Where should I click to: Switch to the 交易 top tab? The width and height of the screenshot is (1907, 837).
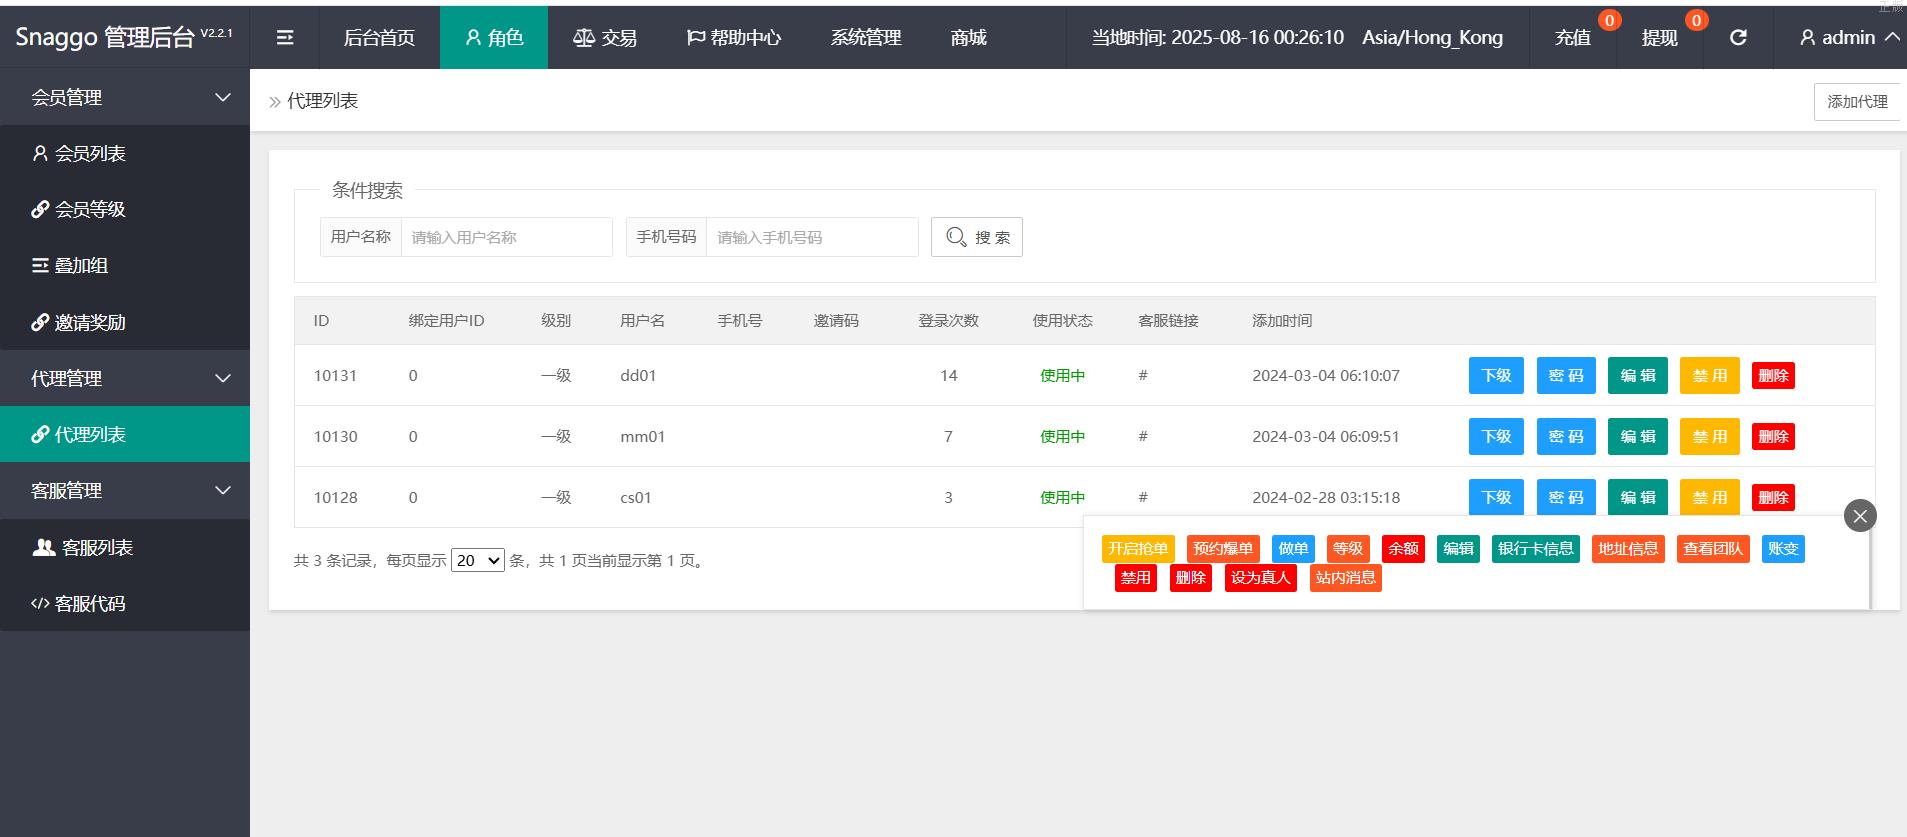click(x=605, y=37)
